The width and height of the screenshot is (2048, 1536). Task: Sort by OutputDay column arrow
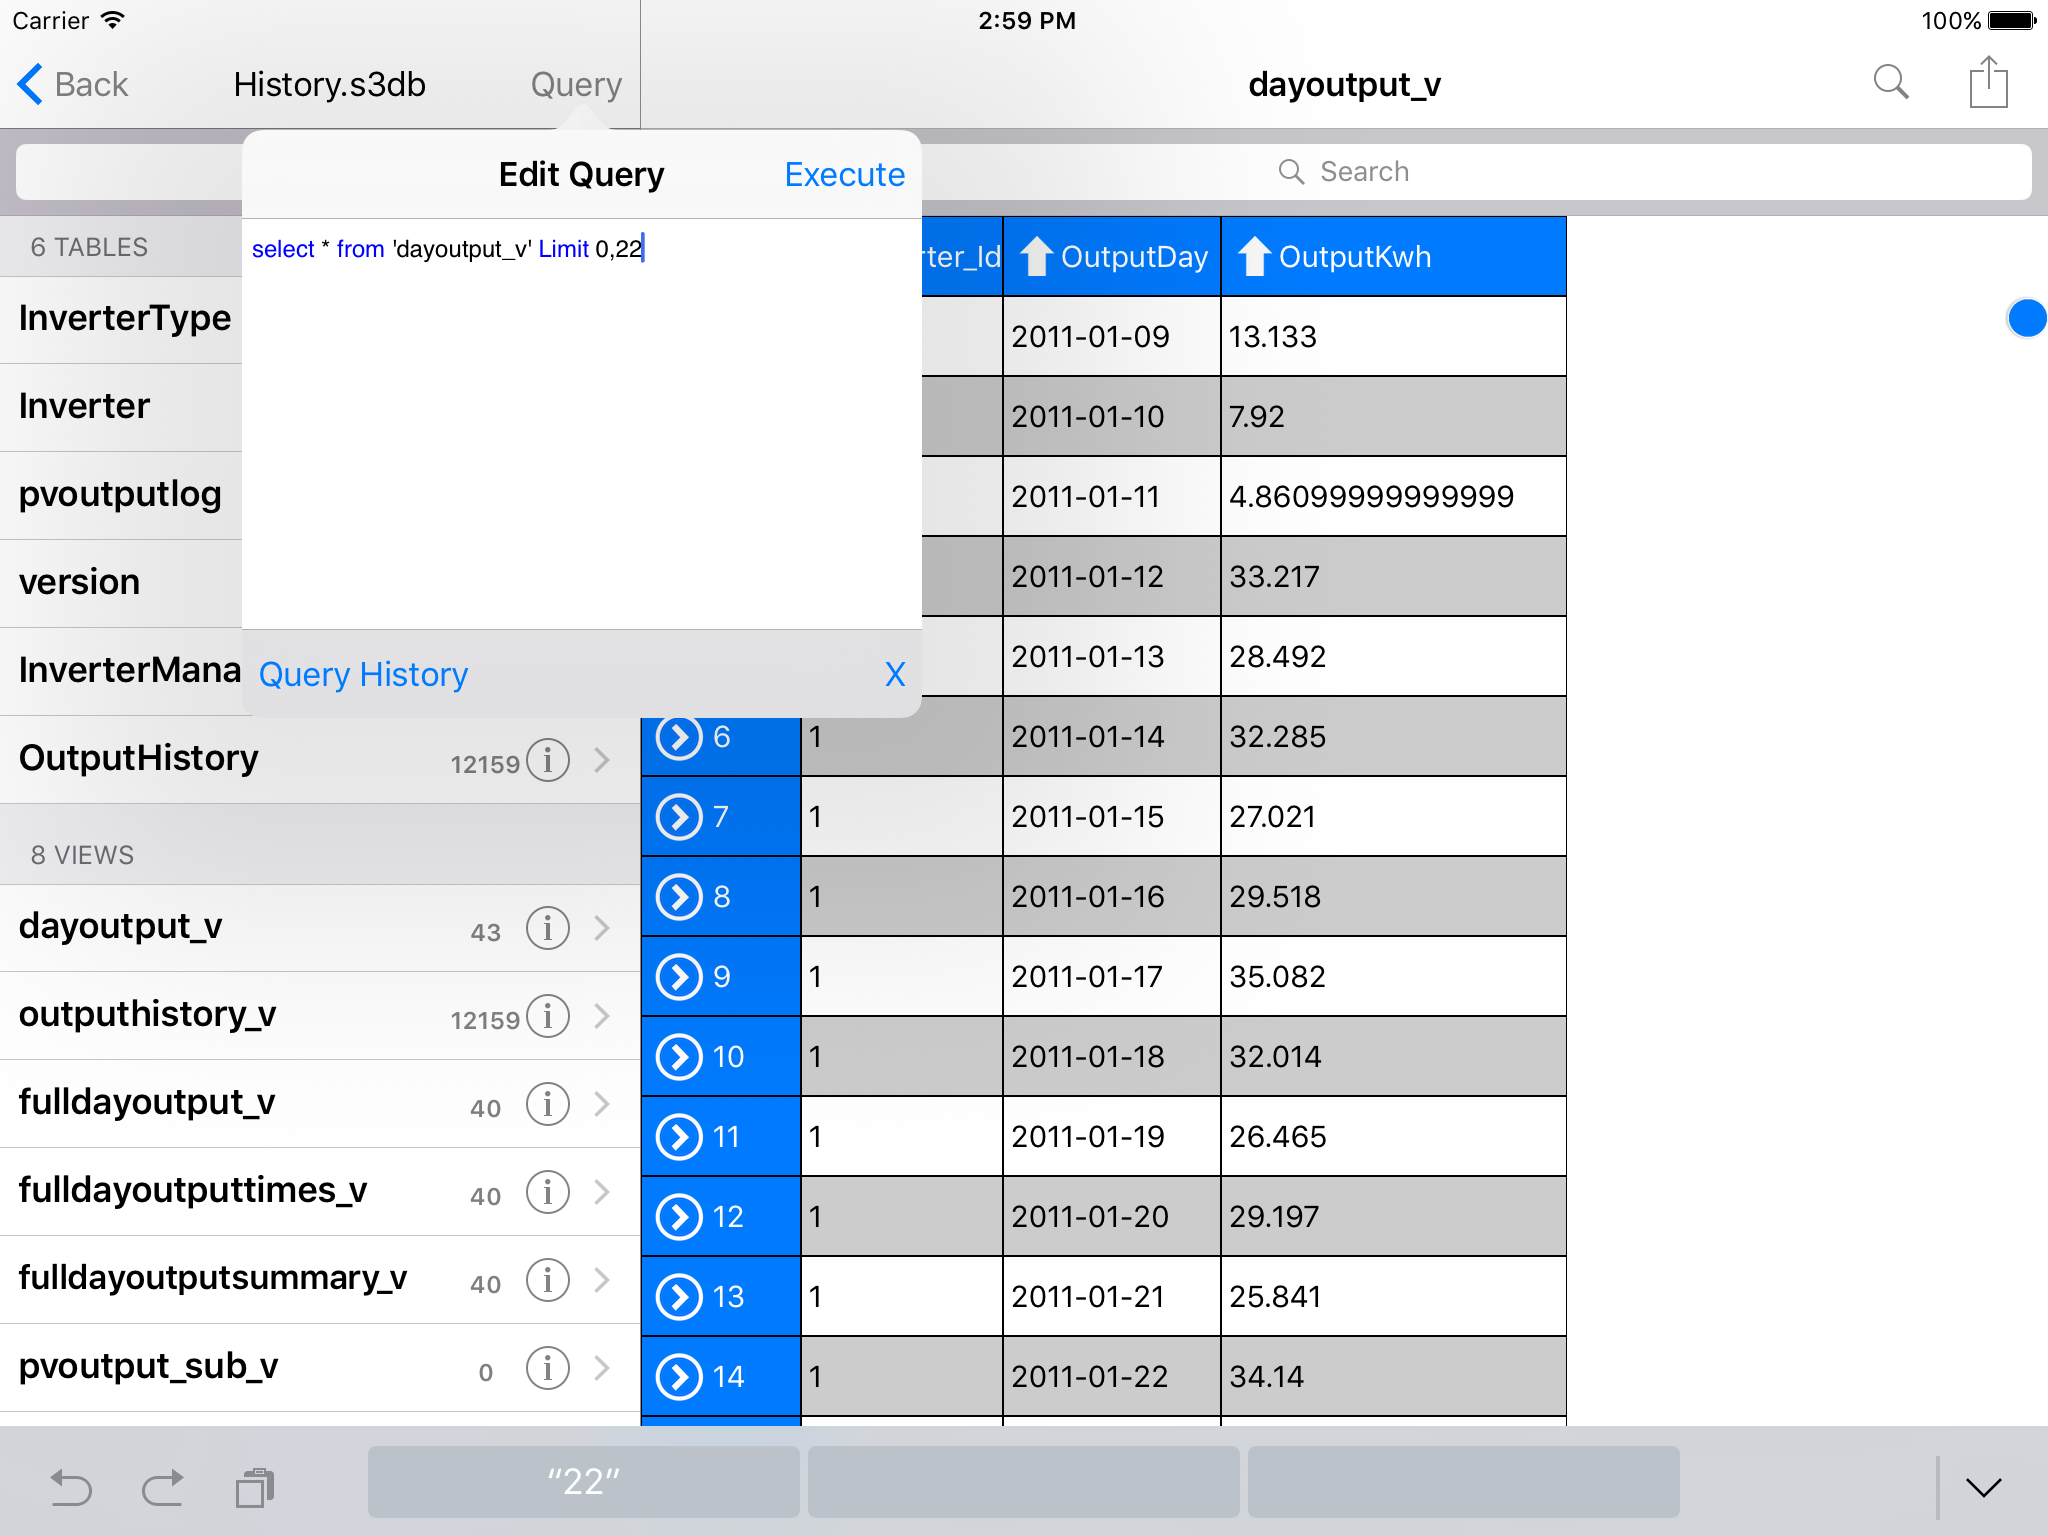coord(1036,257)
